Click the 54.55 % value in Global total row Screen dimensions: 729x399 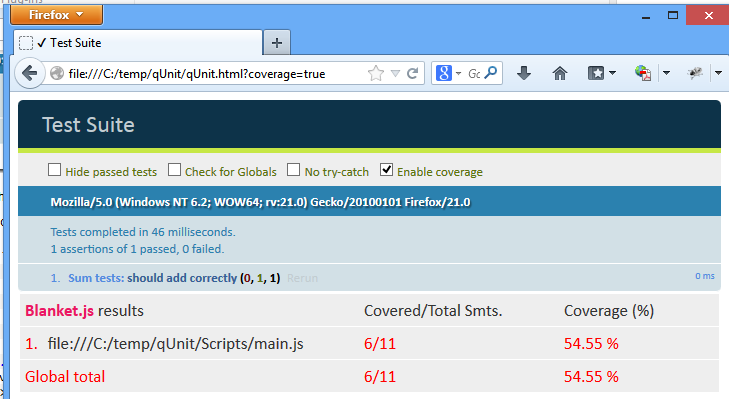pos(591,377)
